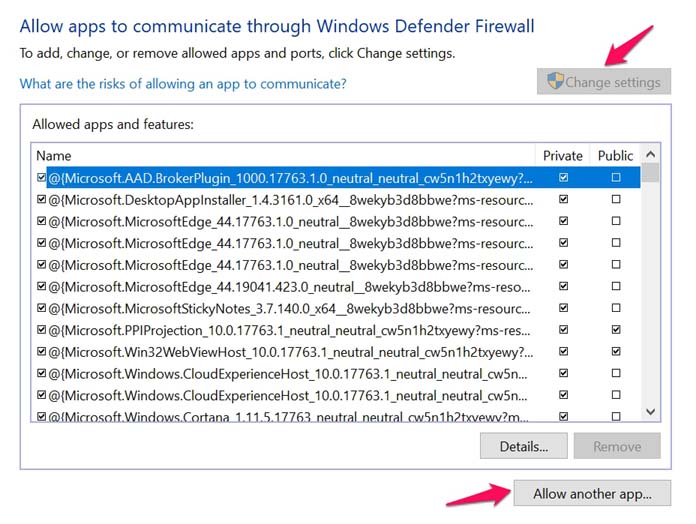Open the risks of allowing an app link
The width and height of the screenshot is (696, 524).
(183, 84)
